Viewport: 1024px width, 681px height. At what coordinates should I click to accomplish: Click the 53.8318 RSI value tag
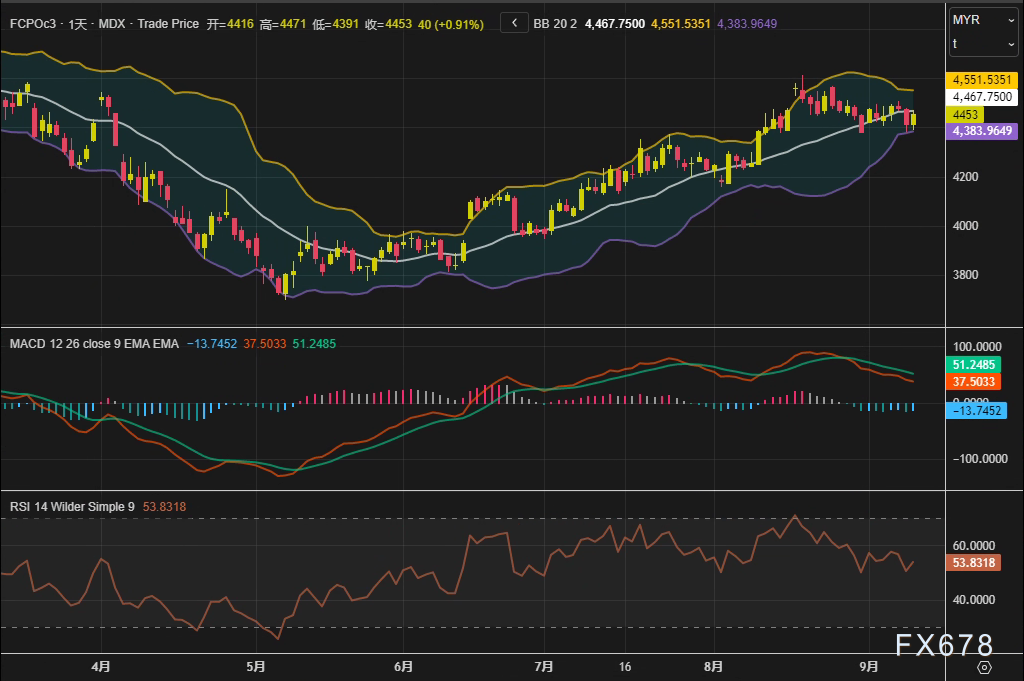[974, 563]
